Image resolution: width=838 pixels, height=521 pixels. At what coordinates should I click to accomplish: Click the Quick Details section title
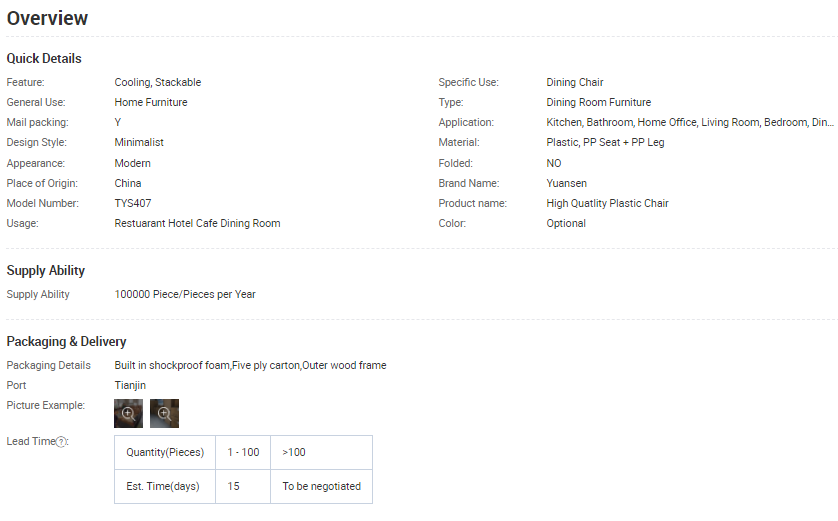coord(44,58)
